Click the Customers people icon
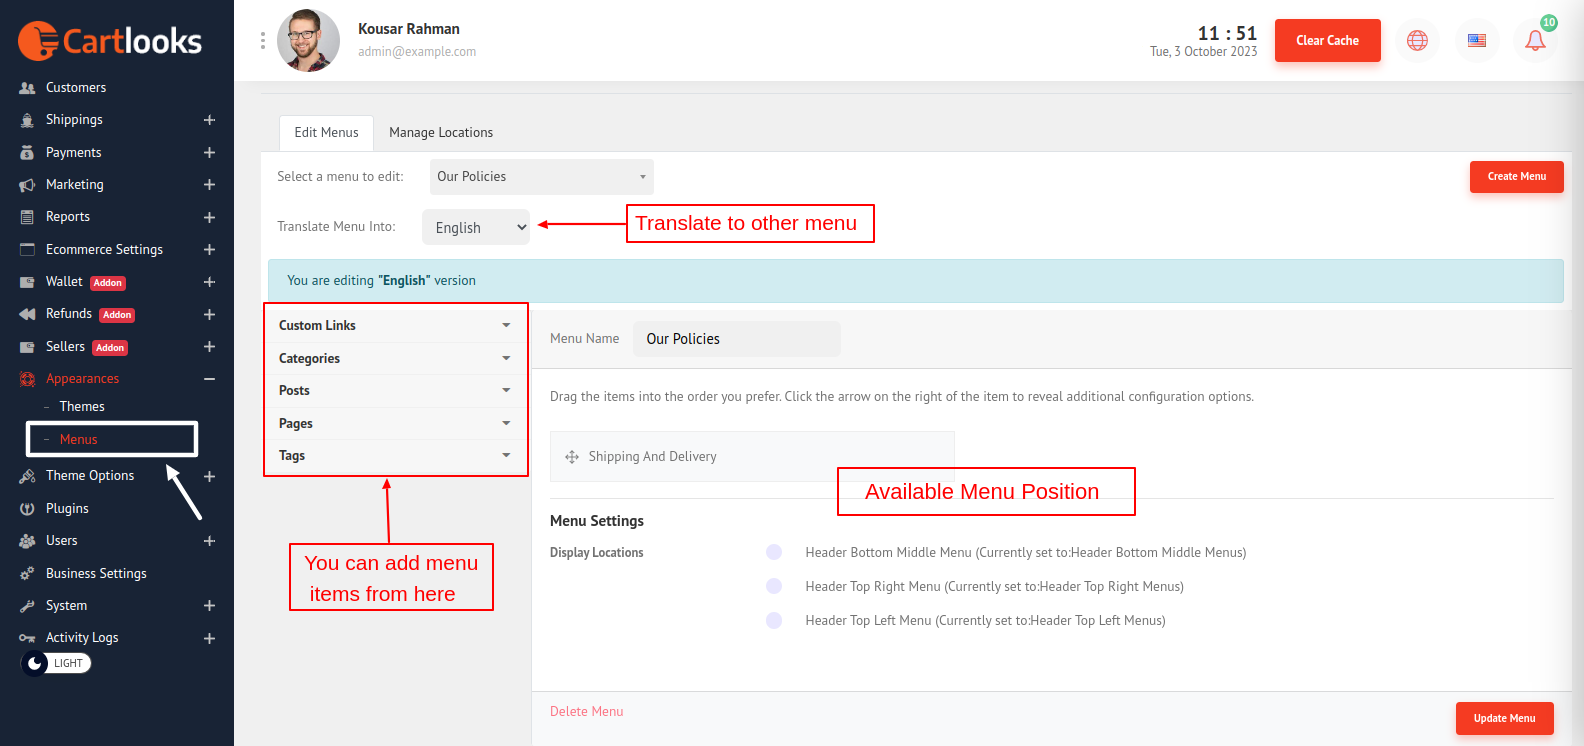 [27, 88]
